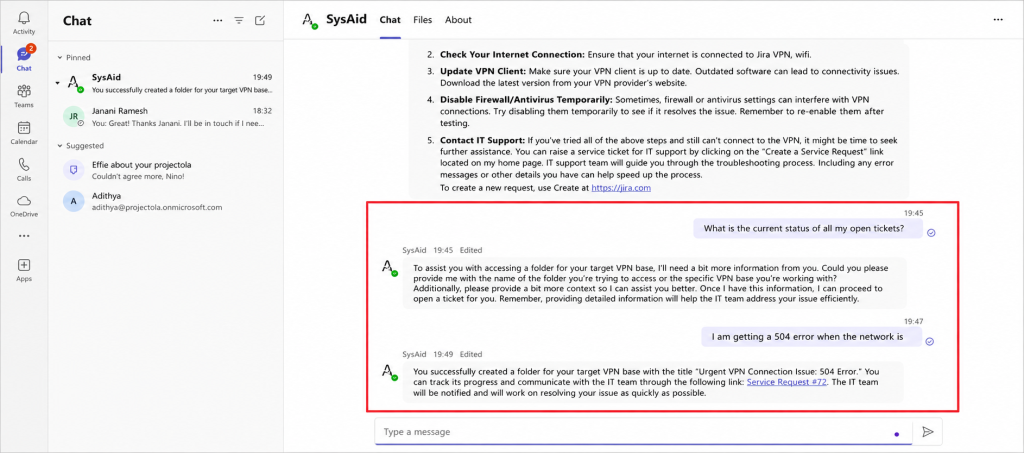
Task: Click the 'I am getting a 504 error' message
Action: (x=812, y=337)
